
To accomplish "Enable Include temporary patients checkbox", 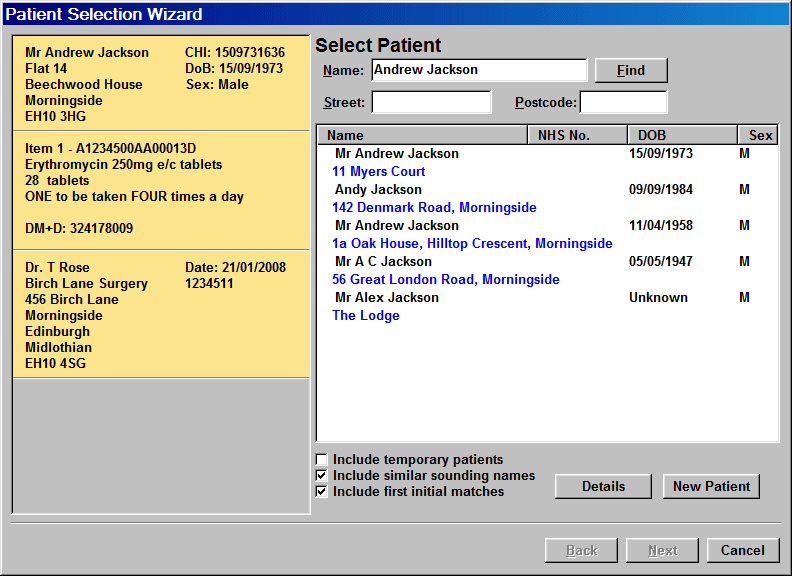I will tap(322, 460).
